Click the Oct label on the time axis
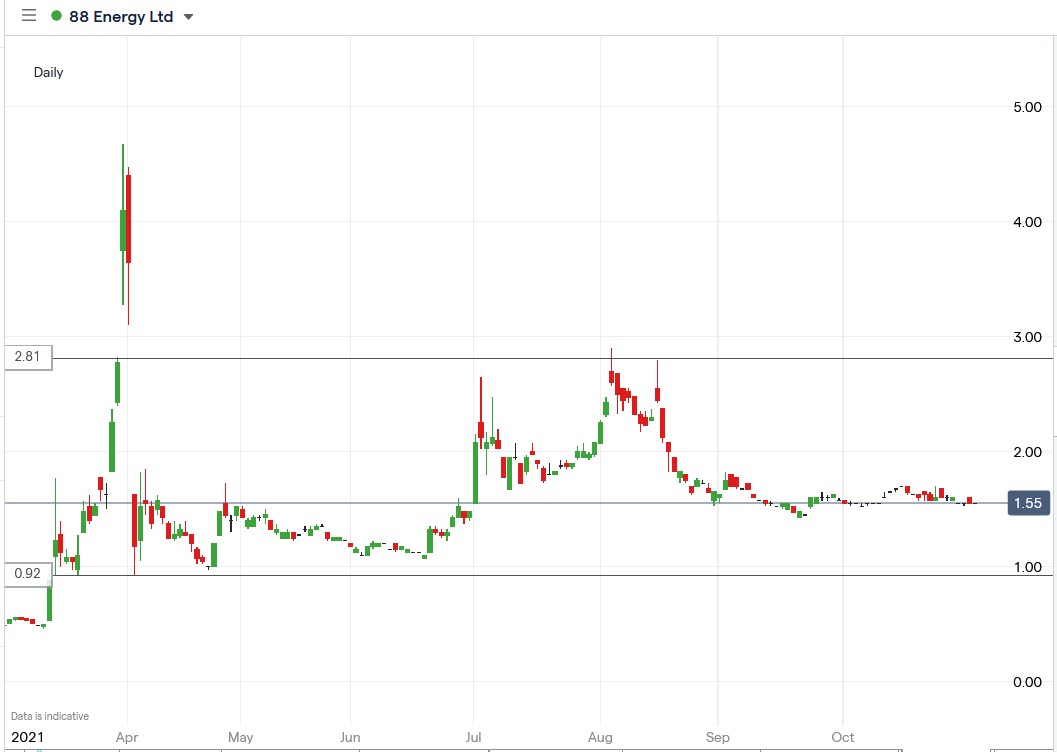The image size is (1057, 752). (841, 737)
